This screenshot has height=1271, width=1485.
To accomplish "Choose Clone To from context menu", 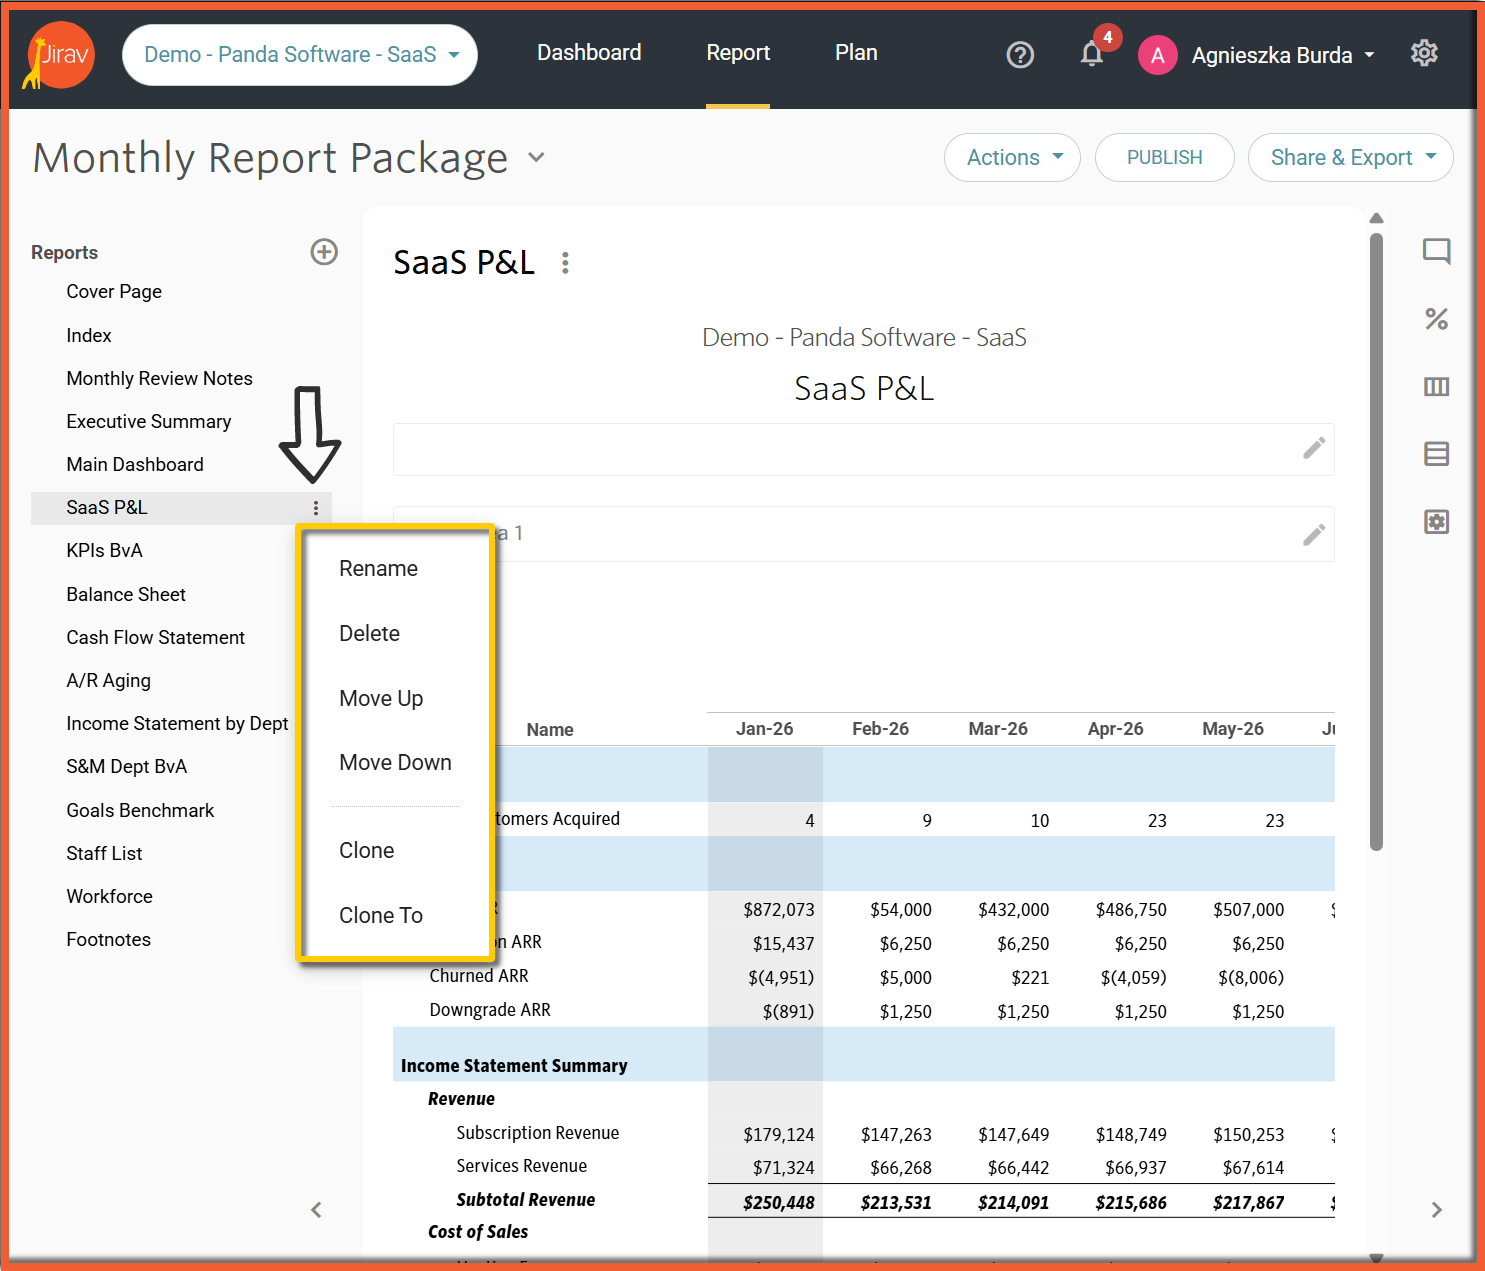I will [380, 915].
